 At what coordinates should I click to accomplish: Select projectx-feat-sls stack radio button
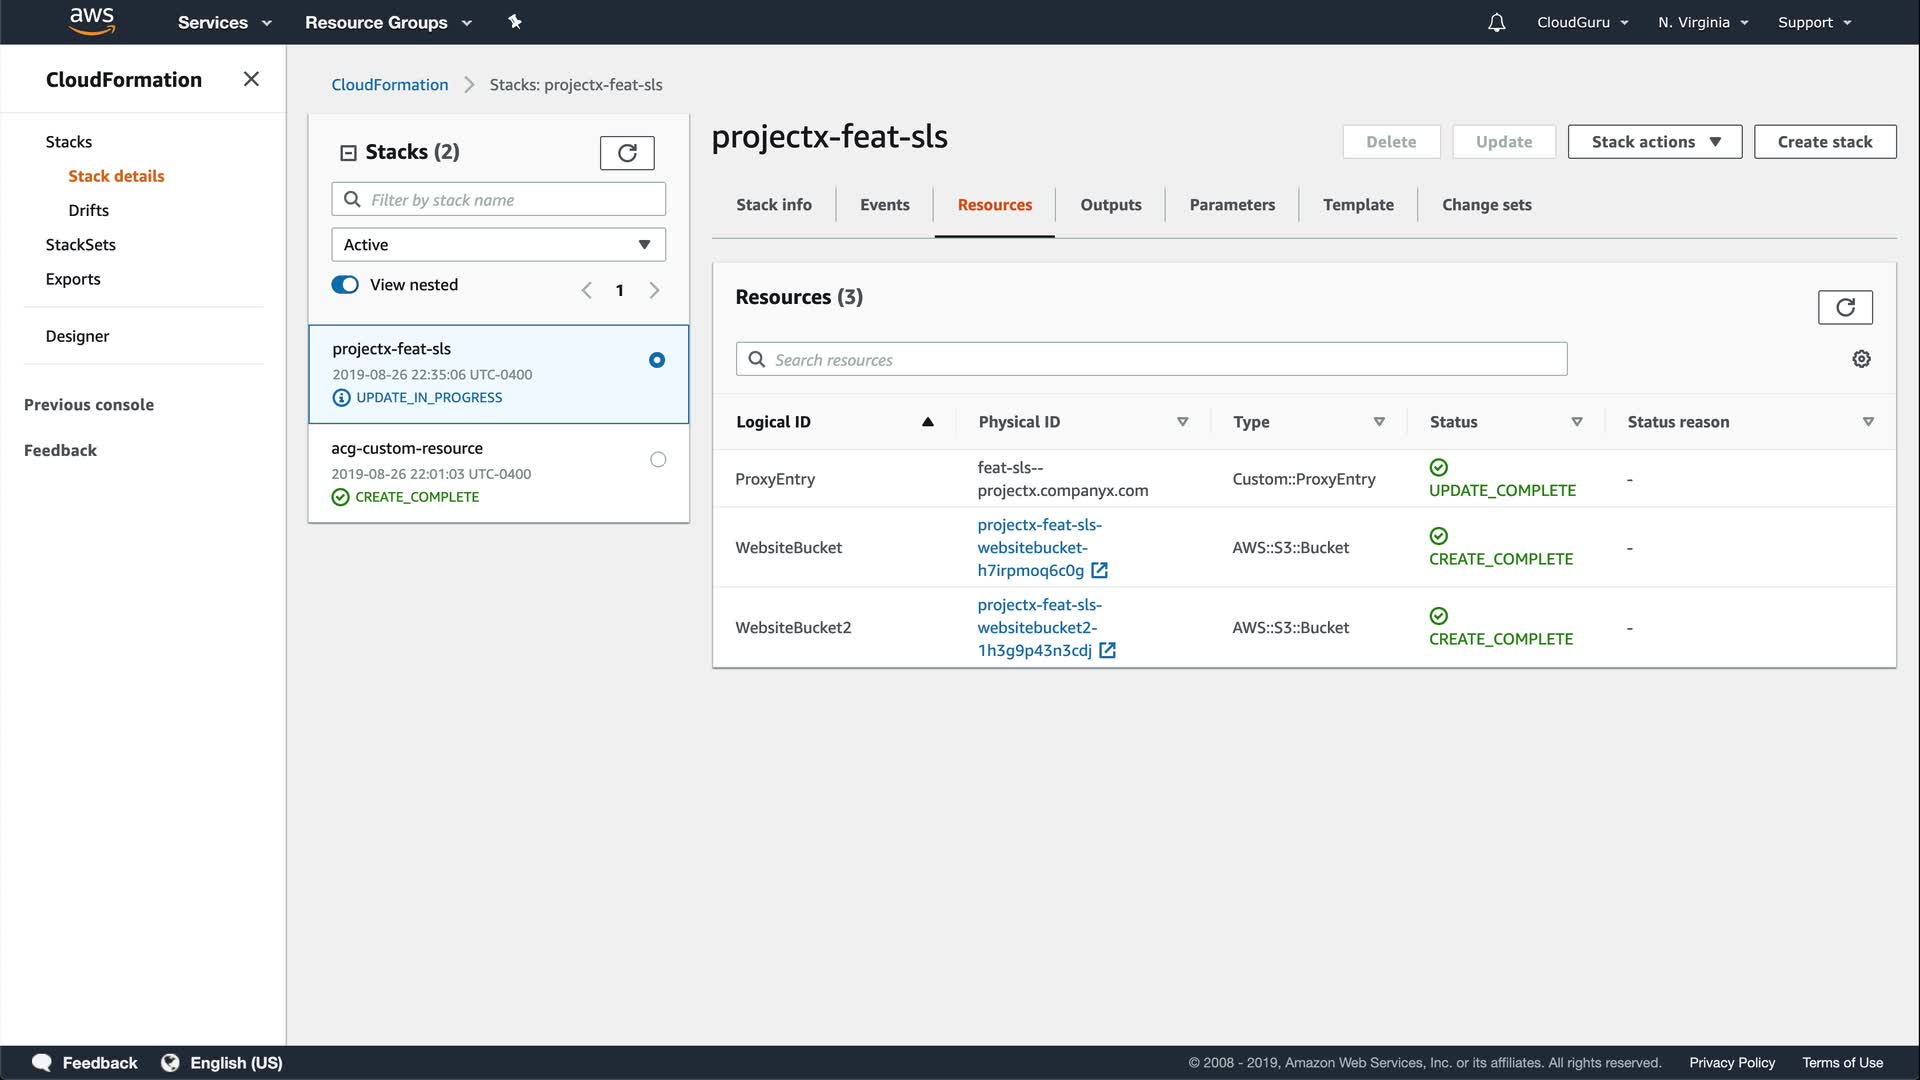click(657, 360)
